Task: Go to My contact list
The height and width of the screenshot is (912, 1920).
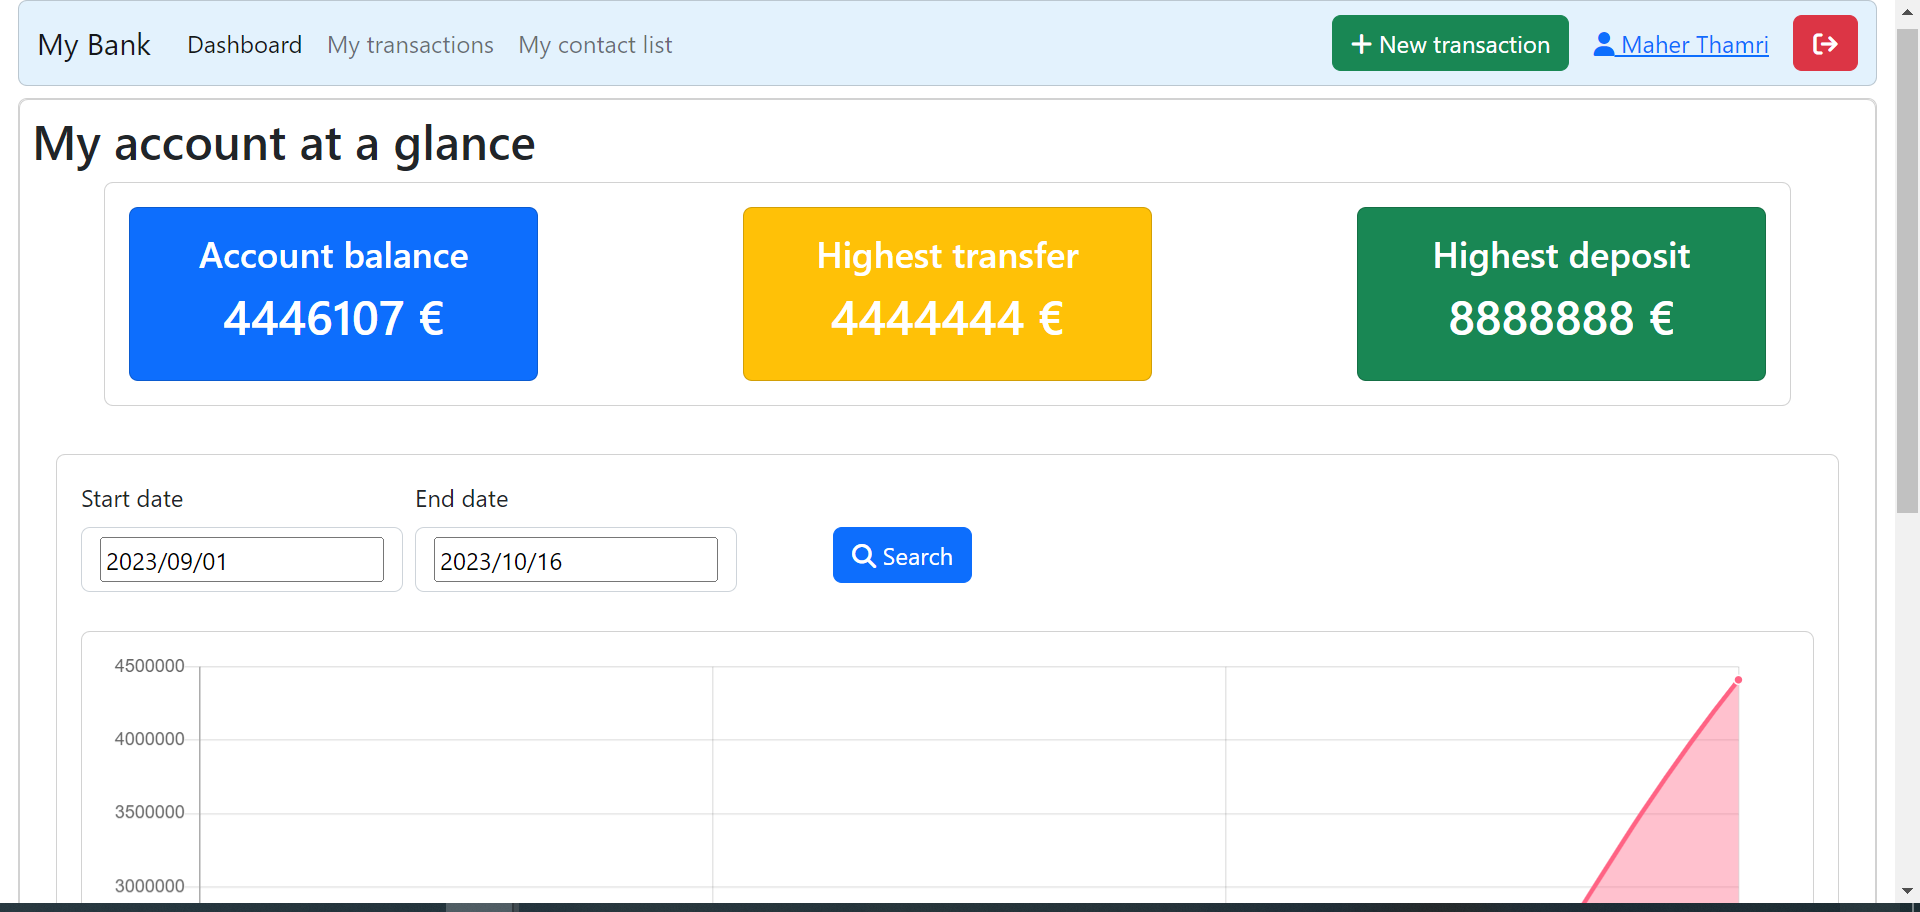Action: pyautogui.click(x=595, y=45)
